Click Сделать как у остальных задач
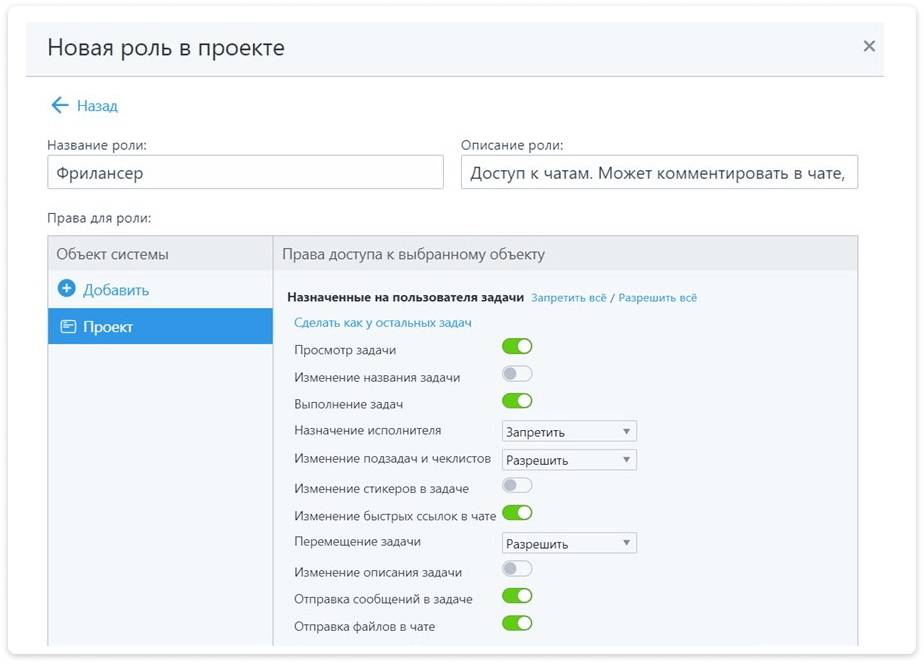Screen dimensions: 924x664 [382, 323]
